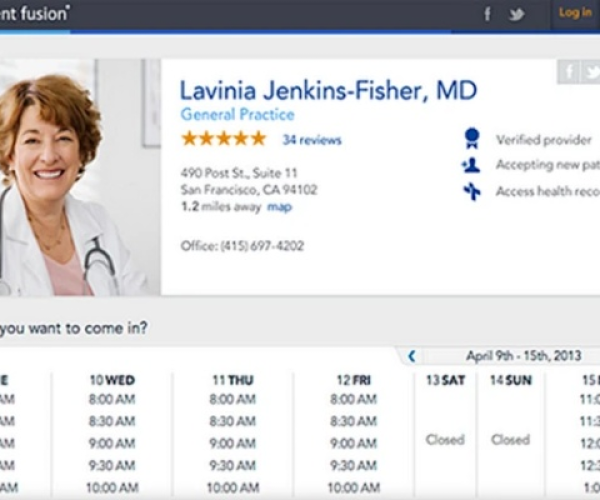Open the map link beside miles away
600x500 pixels.
click(279, 207)
